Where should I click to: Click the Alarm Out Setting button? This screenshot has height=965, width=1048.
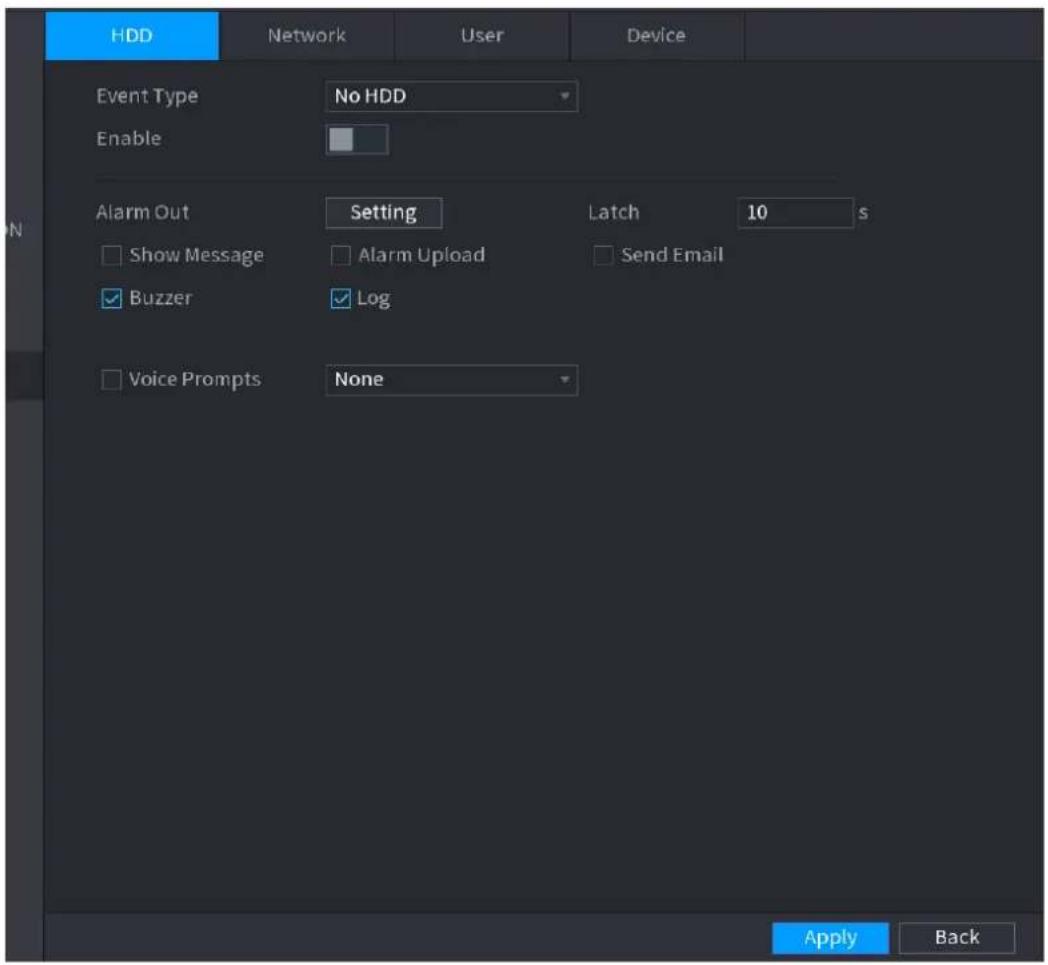point(383,213)
